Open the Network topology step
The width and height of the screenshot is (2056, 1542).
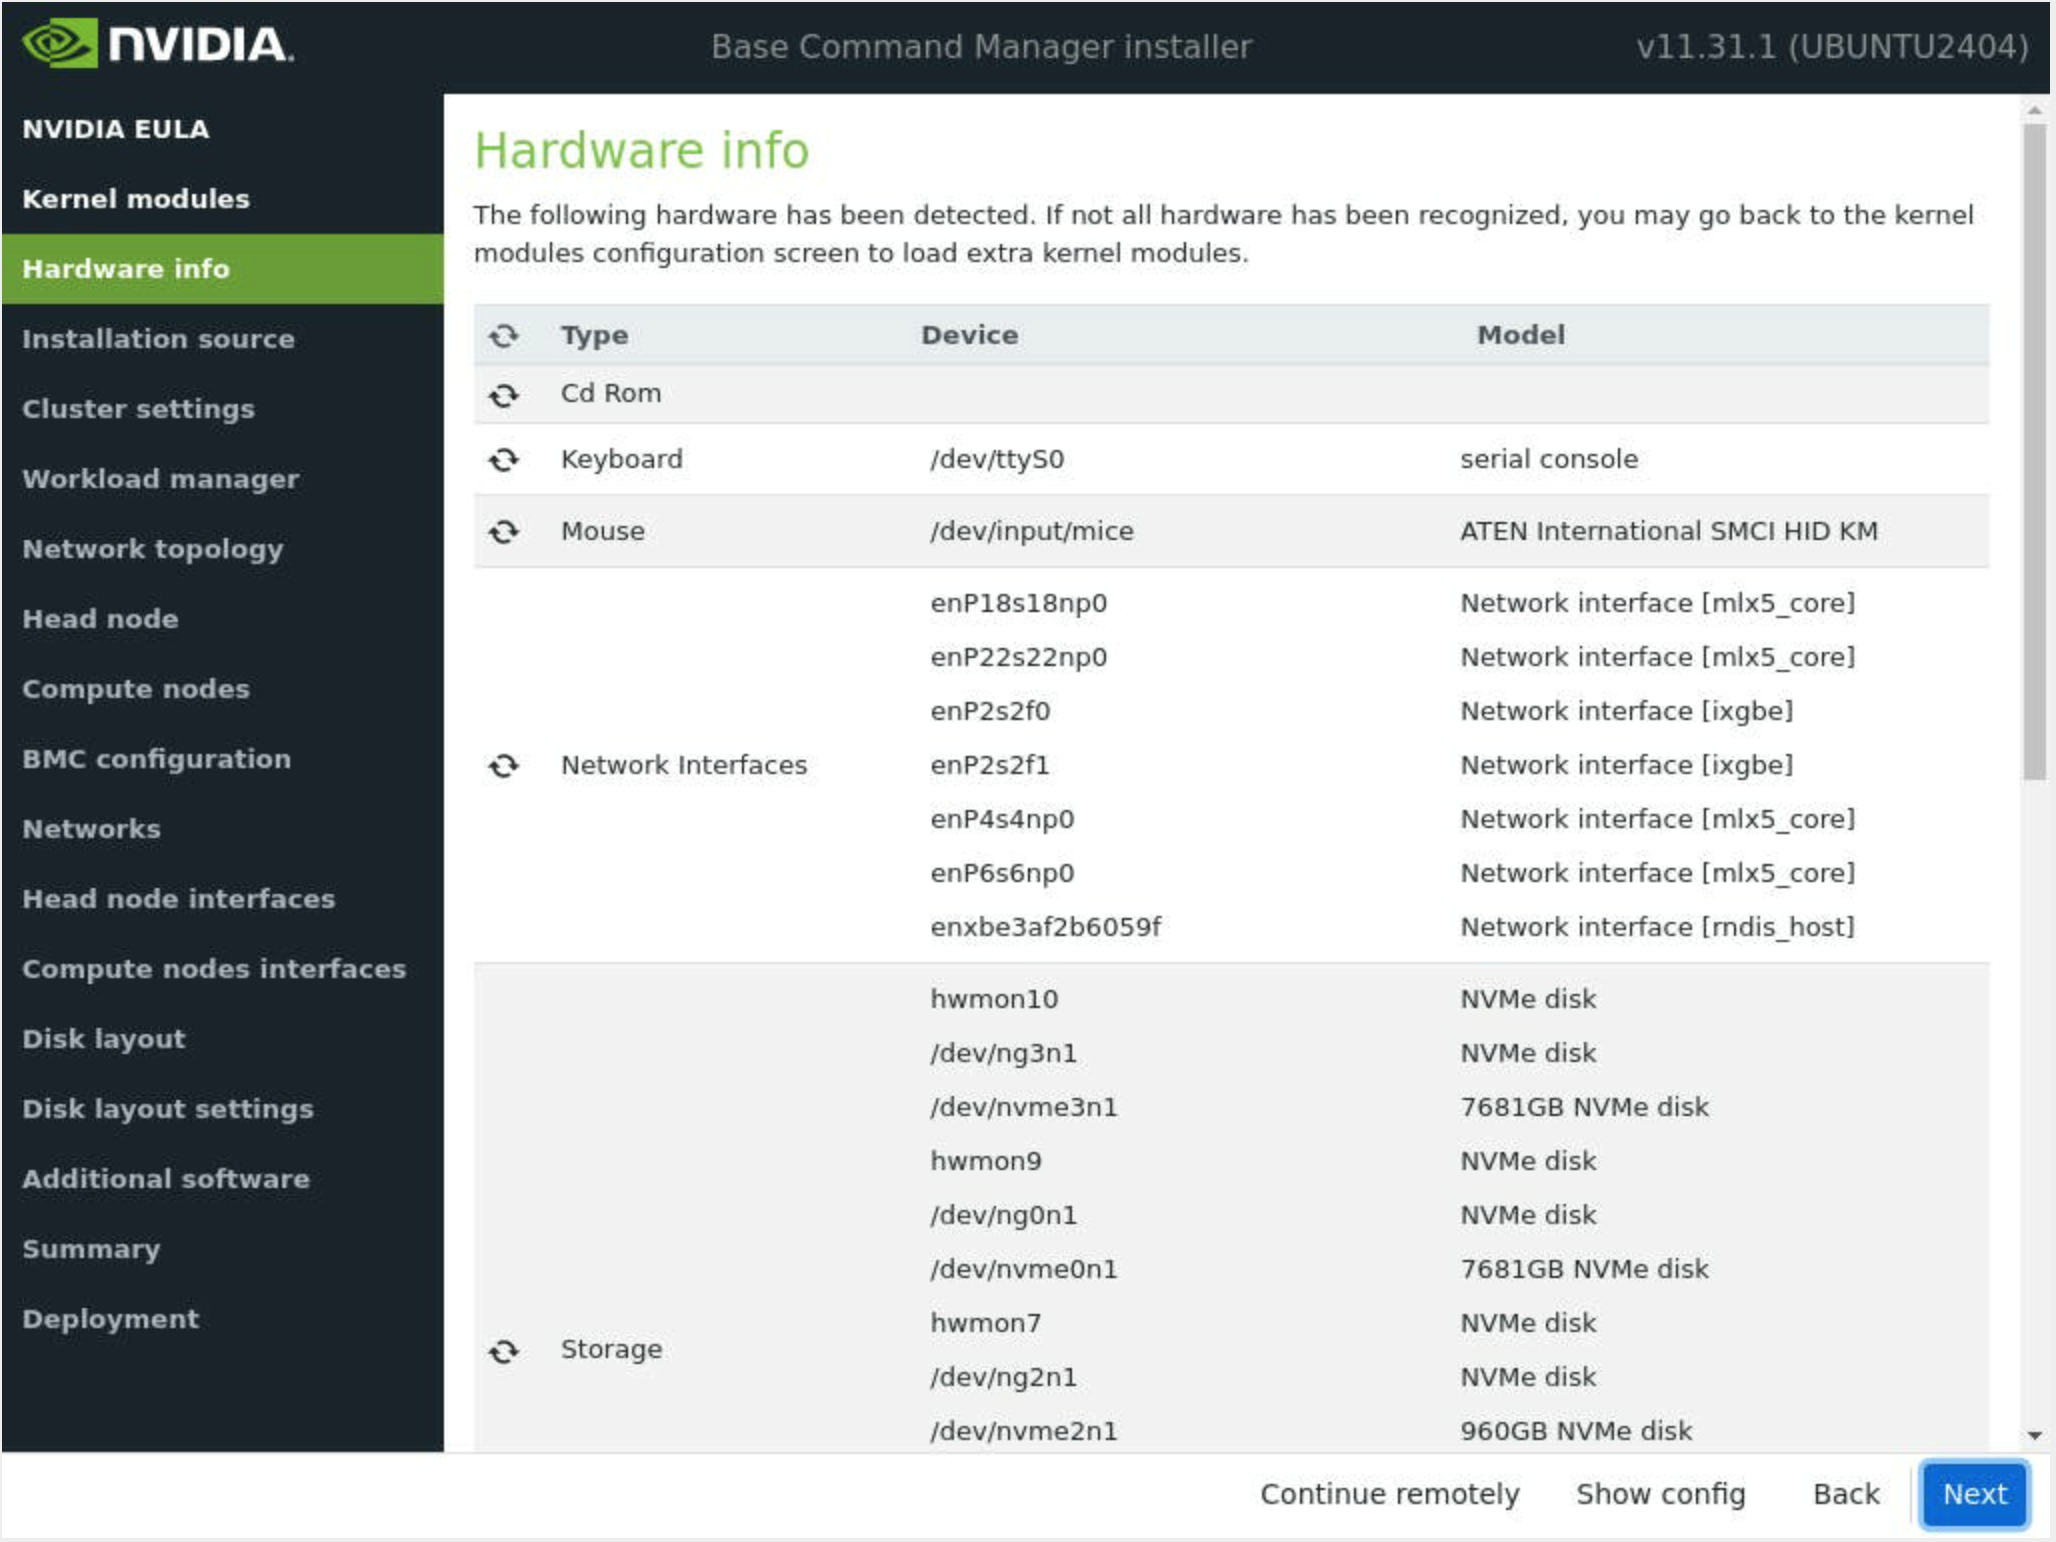tap(152, 549)
